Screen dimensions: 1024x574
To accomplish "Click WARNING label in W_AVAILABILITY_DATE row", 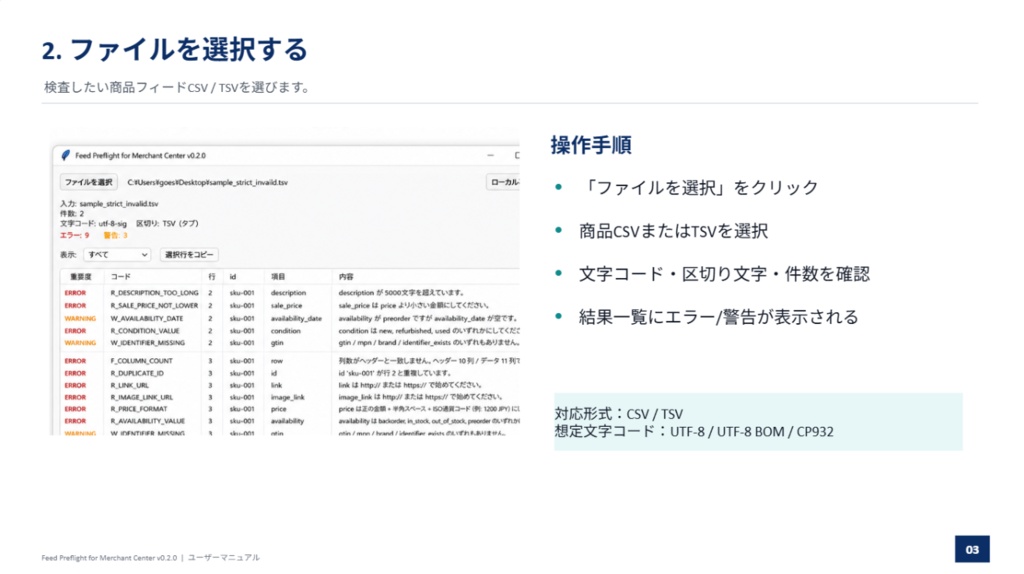I will coord(80,319).
